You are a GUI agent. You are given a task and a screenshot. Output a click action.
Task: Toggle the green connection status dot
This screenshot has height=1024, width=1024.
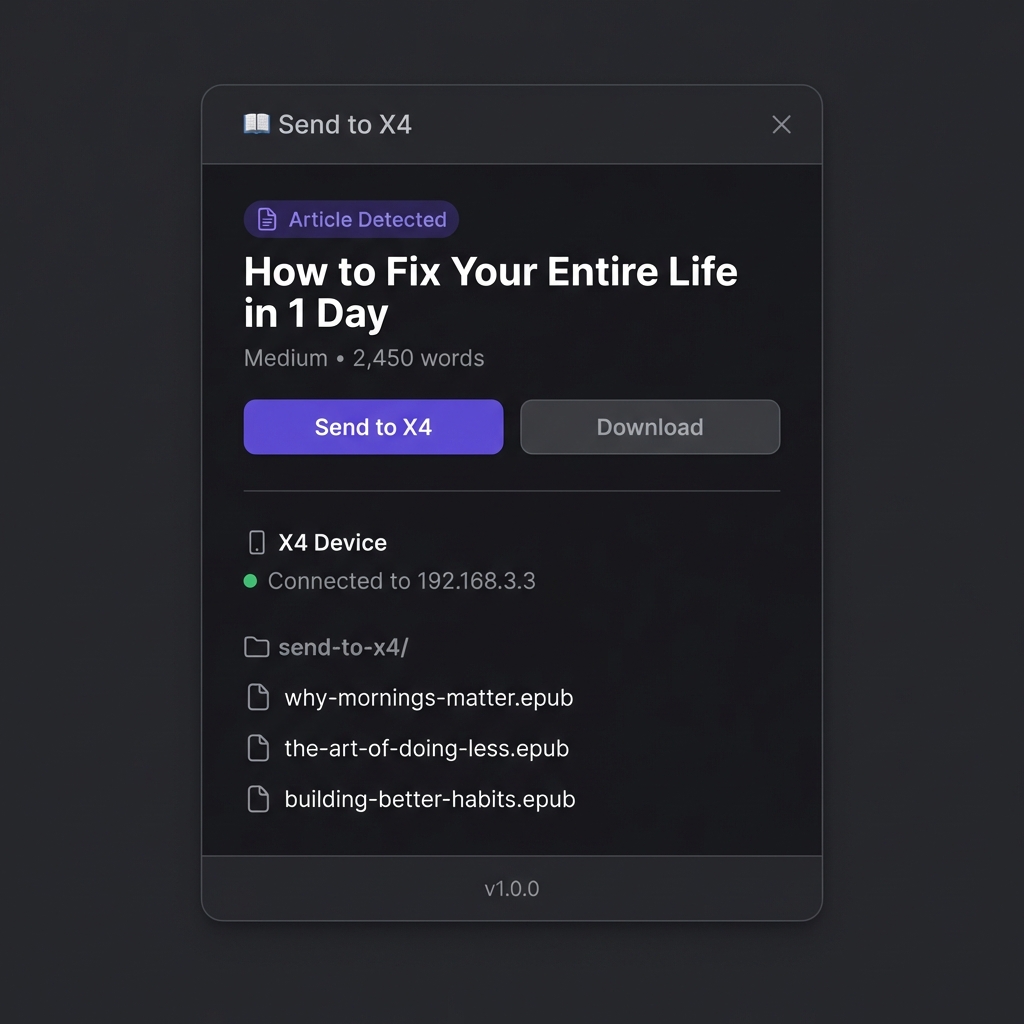250,581
